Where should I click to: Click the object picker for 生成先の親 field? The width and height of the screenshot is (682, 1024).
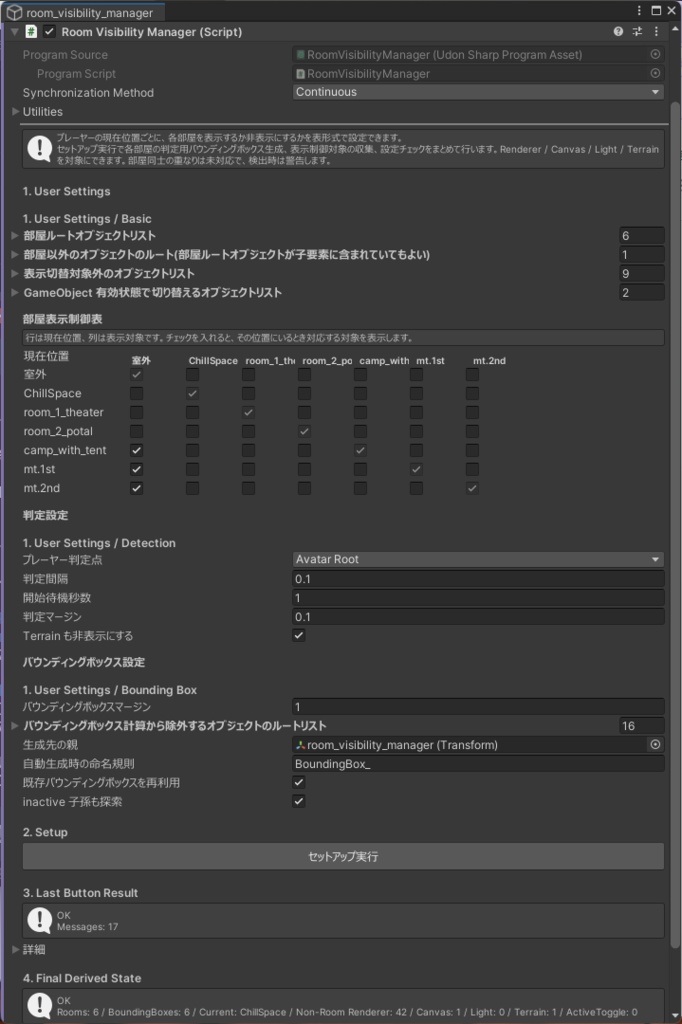[x=657, y=744]
